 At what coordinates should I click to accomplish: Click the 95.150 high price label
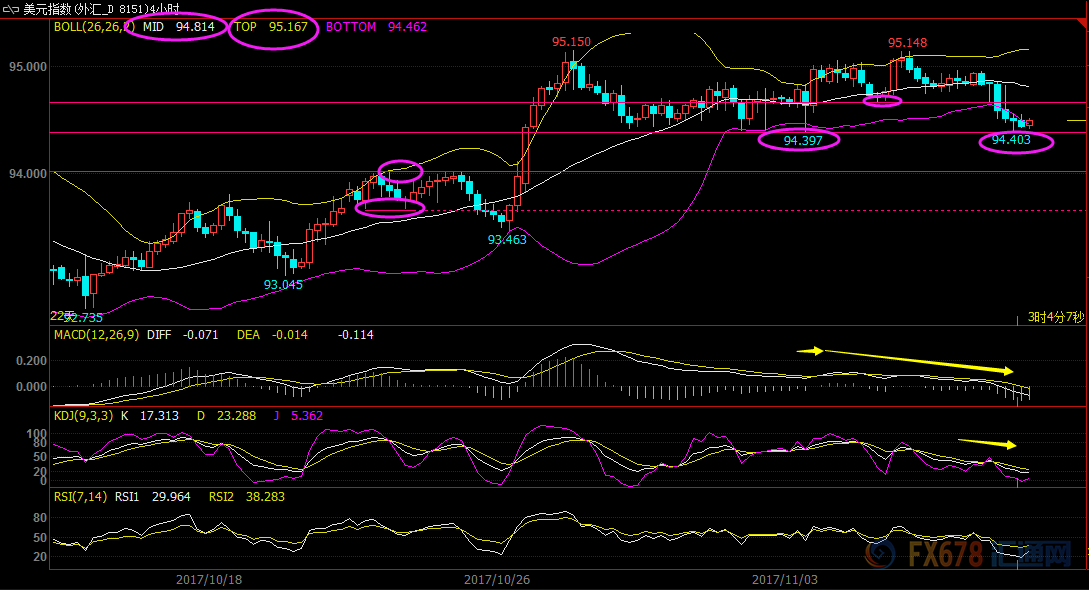click(x=571, y=42)
